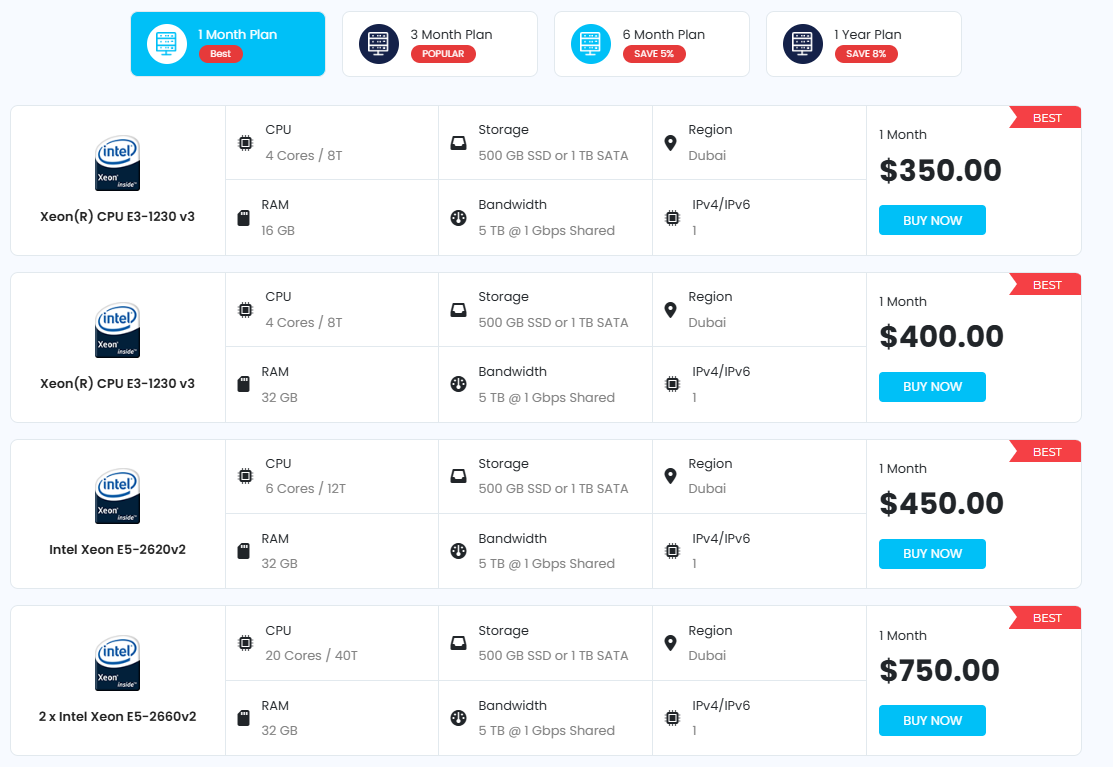Click Buy Now for the $350.00 server
The width and height of the screenshot is (1113, 767).
coord(932,220)
